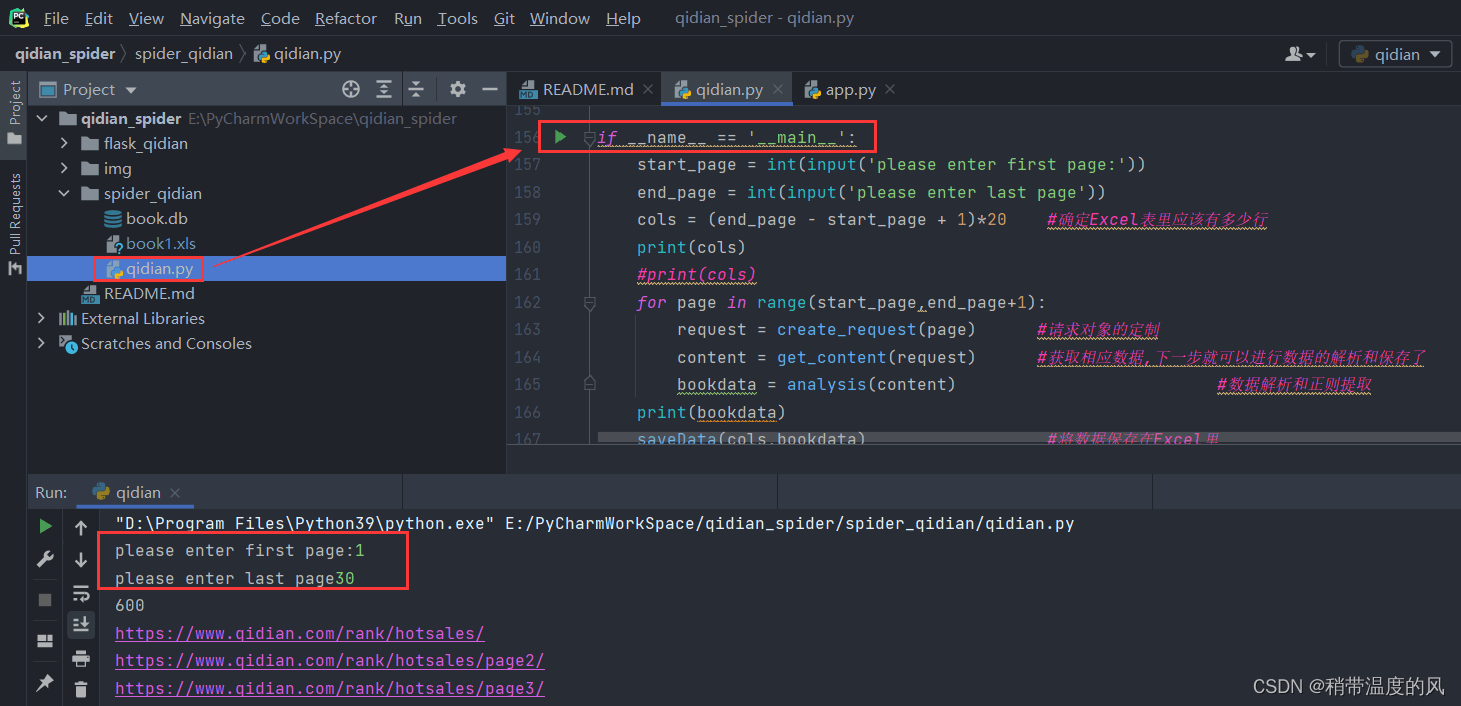Close the qidian.py editor tab
Image resolution: width=1461 pixels, height=706 pixels.
pyautogui.click(x=778, y=89)
